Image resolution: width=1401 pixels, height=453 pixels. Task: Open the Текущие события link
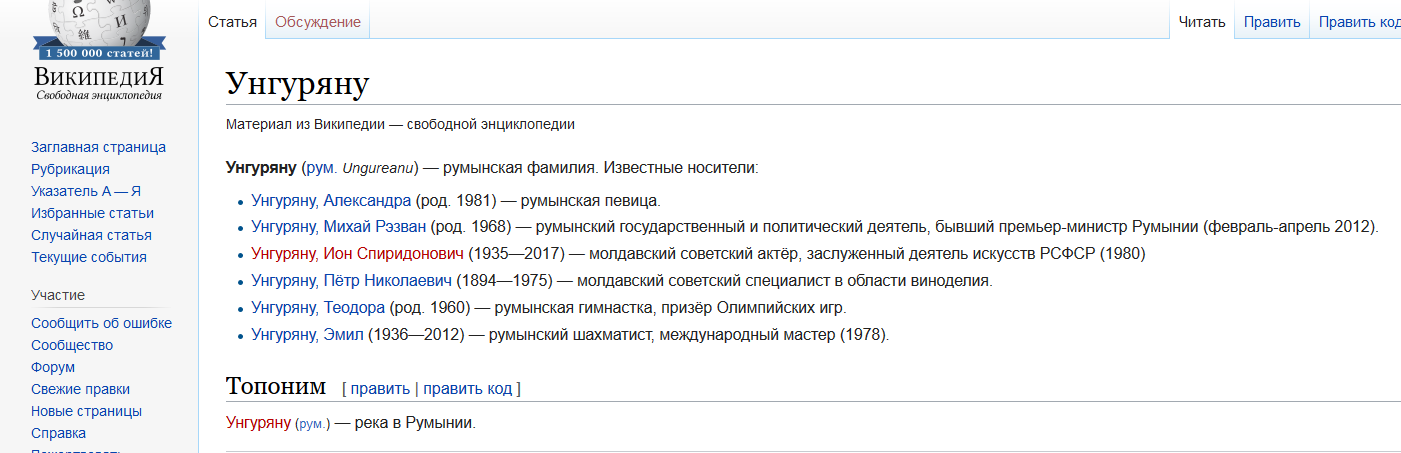click(89, 257)
